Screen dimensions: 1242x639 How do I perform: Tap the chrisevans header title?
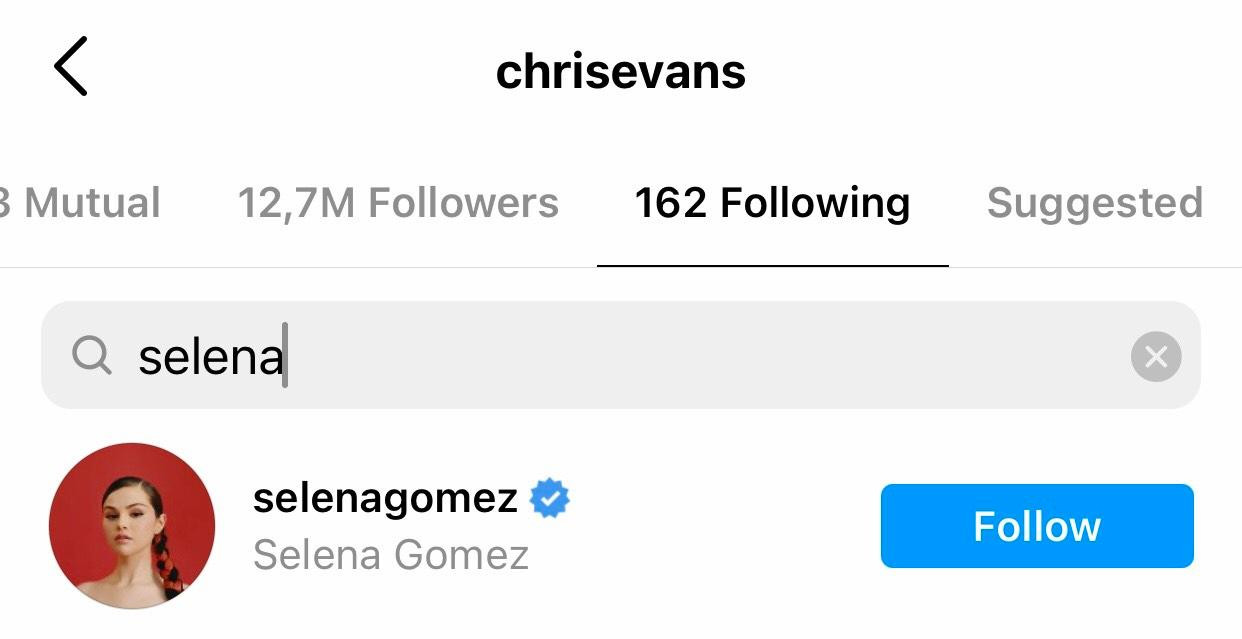coord(621,72)
